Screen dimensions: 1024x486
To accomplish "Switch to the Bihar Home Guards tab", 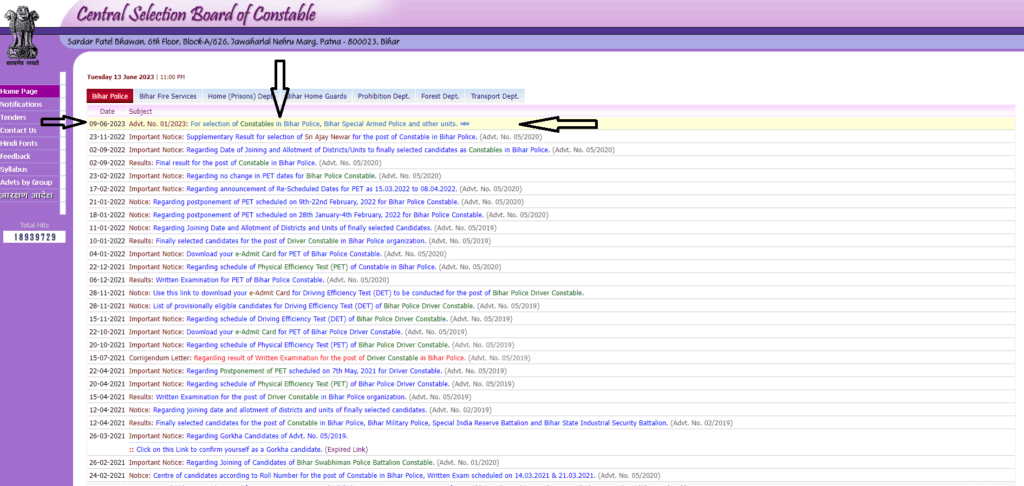I will pos(317,96).
